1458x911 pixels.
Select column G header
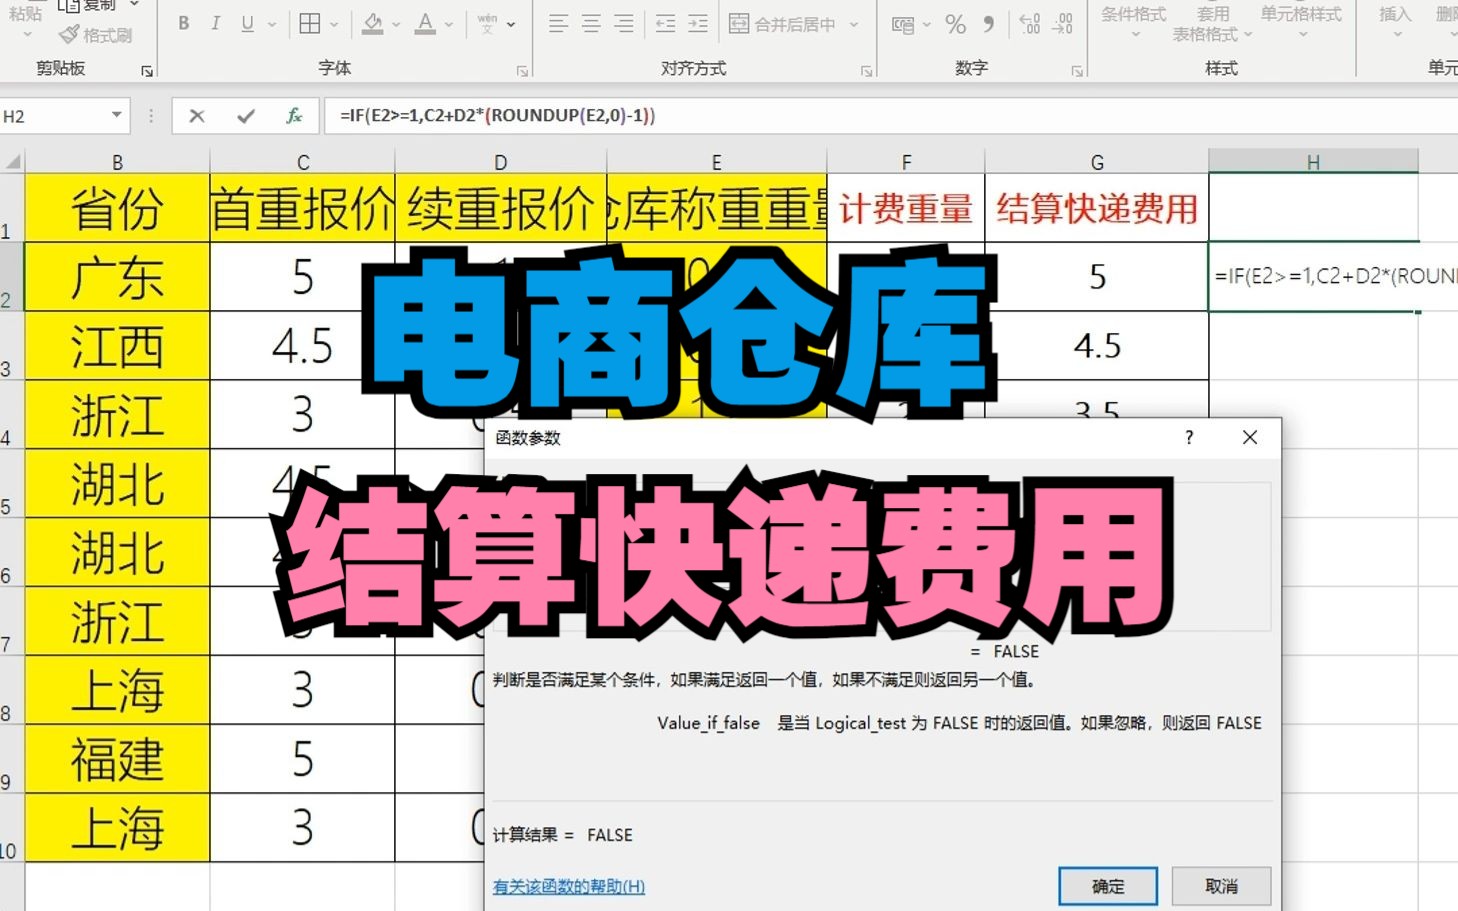tap(1097, 161)
